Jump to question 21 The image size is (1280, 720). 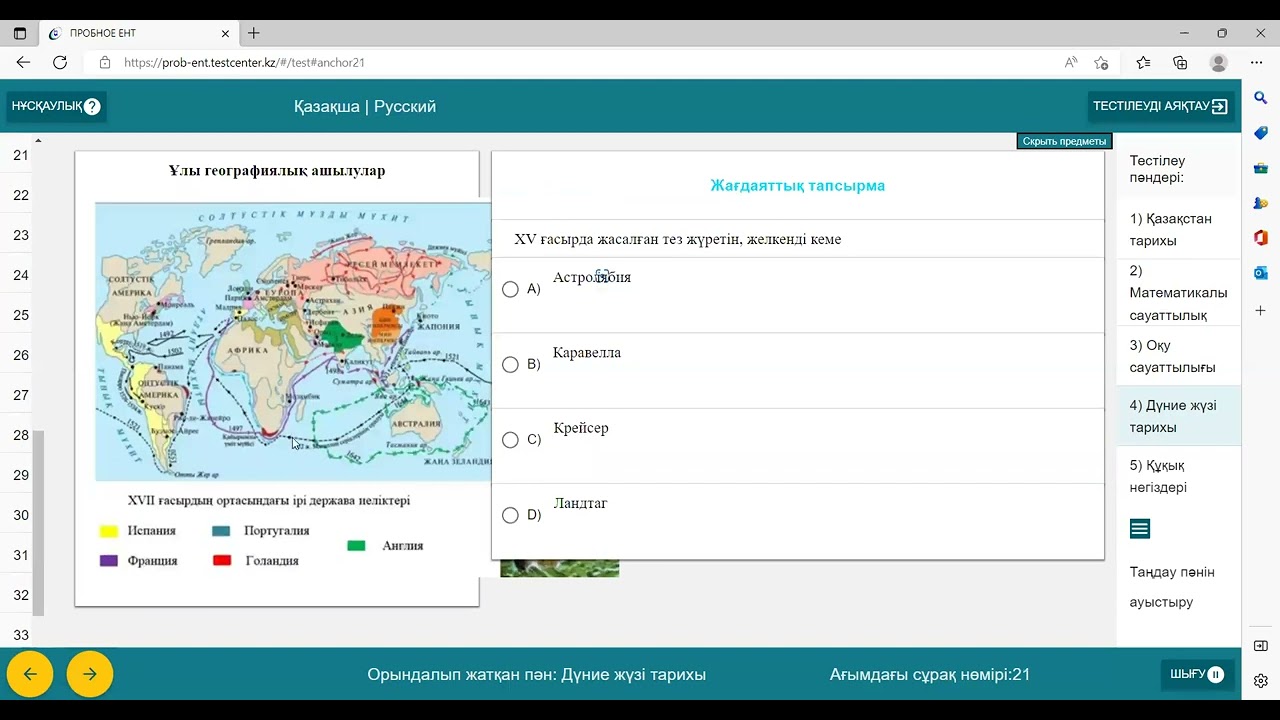click(21, 155)
